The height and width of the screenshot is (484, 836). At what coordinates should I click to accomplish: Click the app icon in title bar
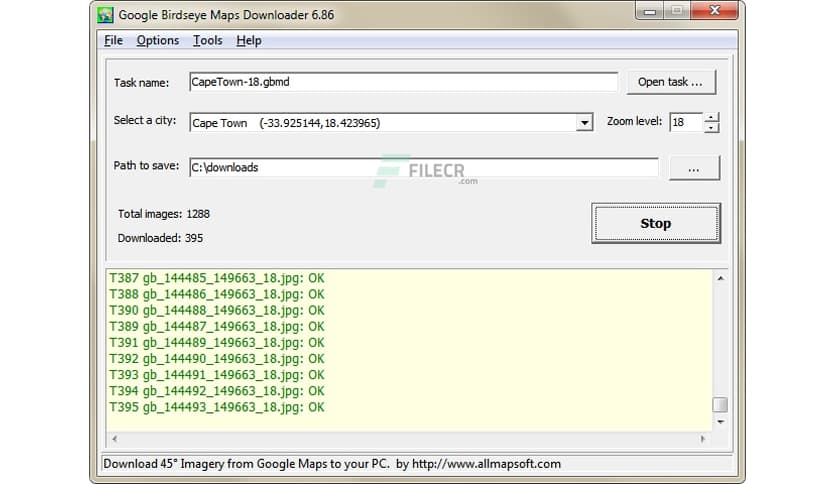[106, 15]
